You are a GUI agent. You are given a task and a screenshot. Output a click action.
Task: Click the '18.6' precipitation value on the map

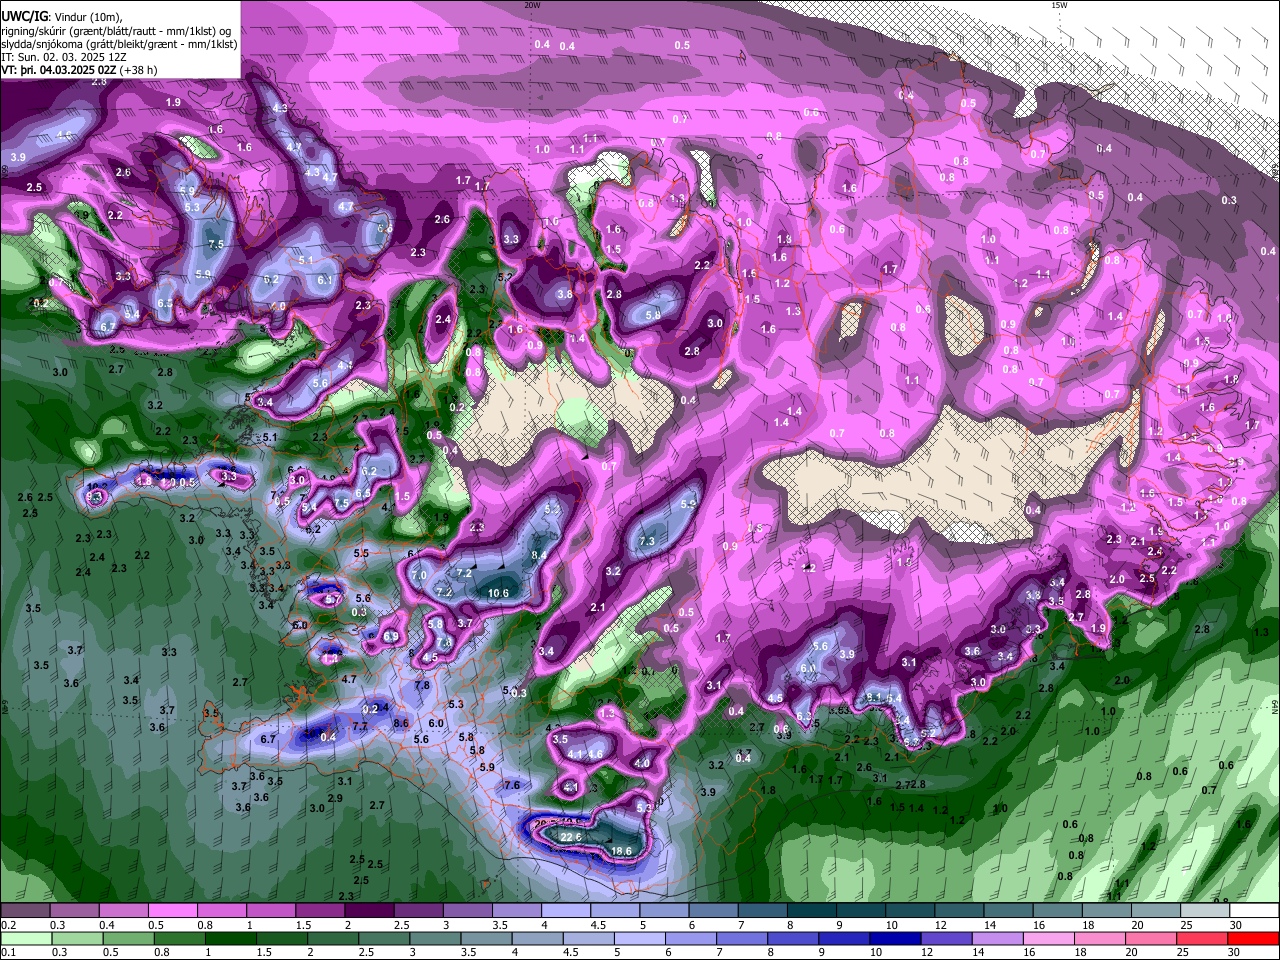click(621, 851)
